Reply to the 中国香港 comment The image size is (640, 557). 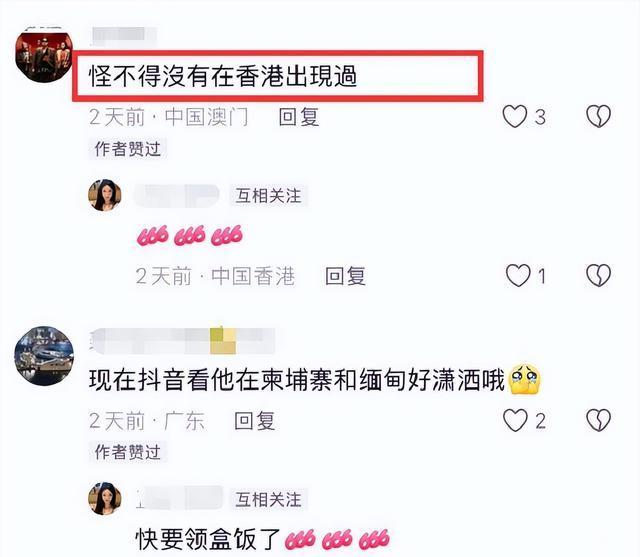click(345, 276)
